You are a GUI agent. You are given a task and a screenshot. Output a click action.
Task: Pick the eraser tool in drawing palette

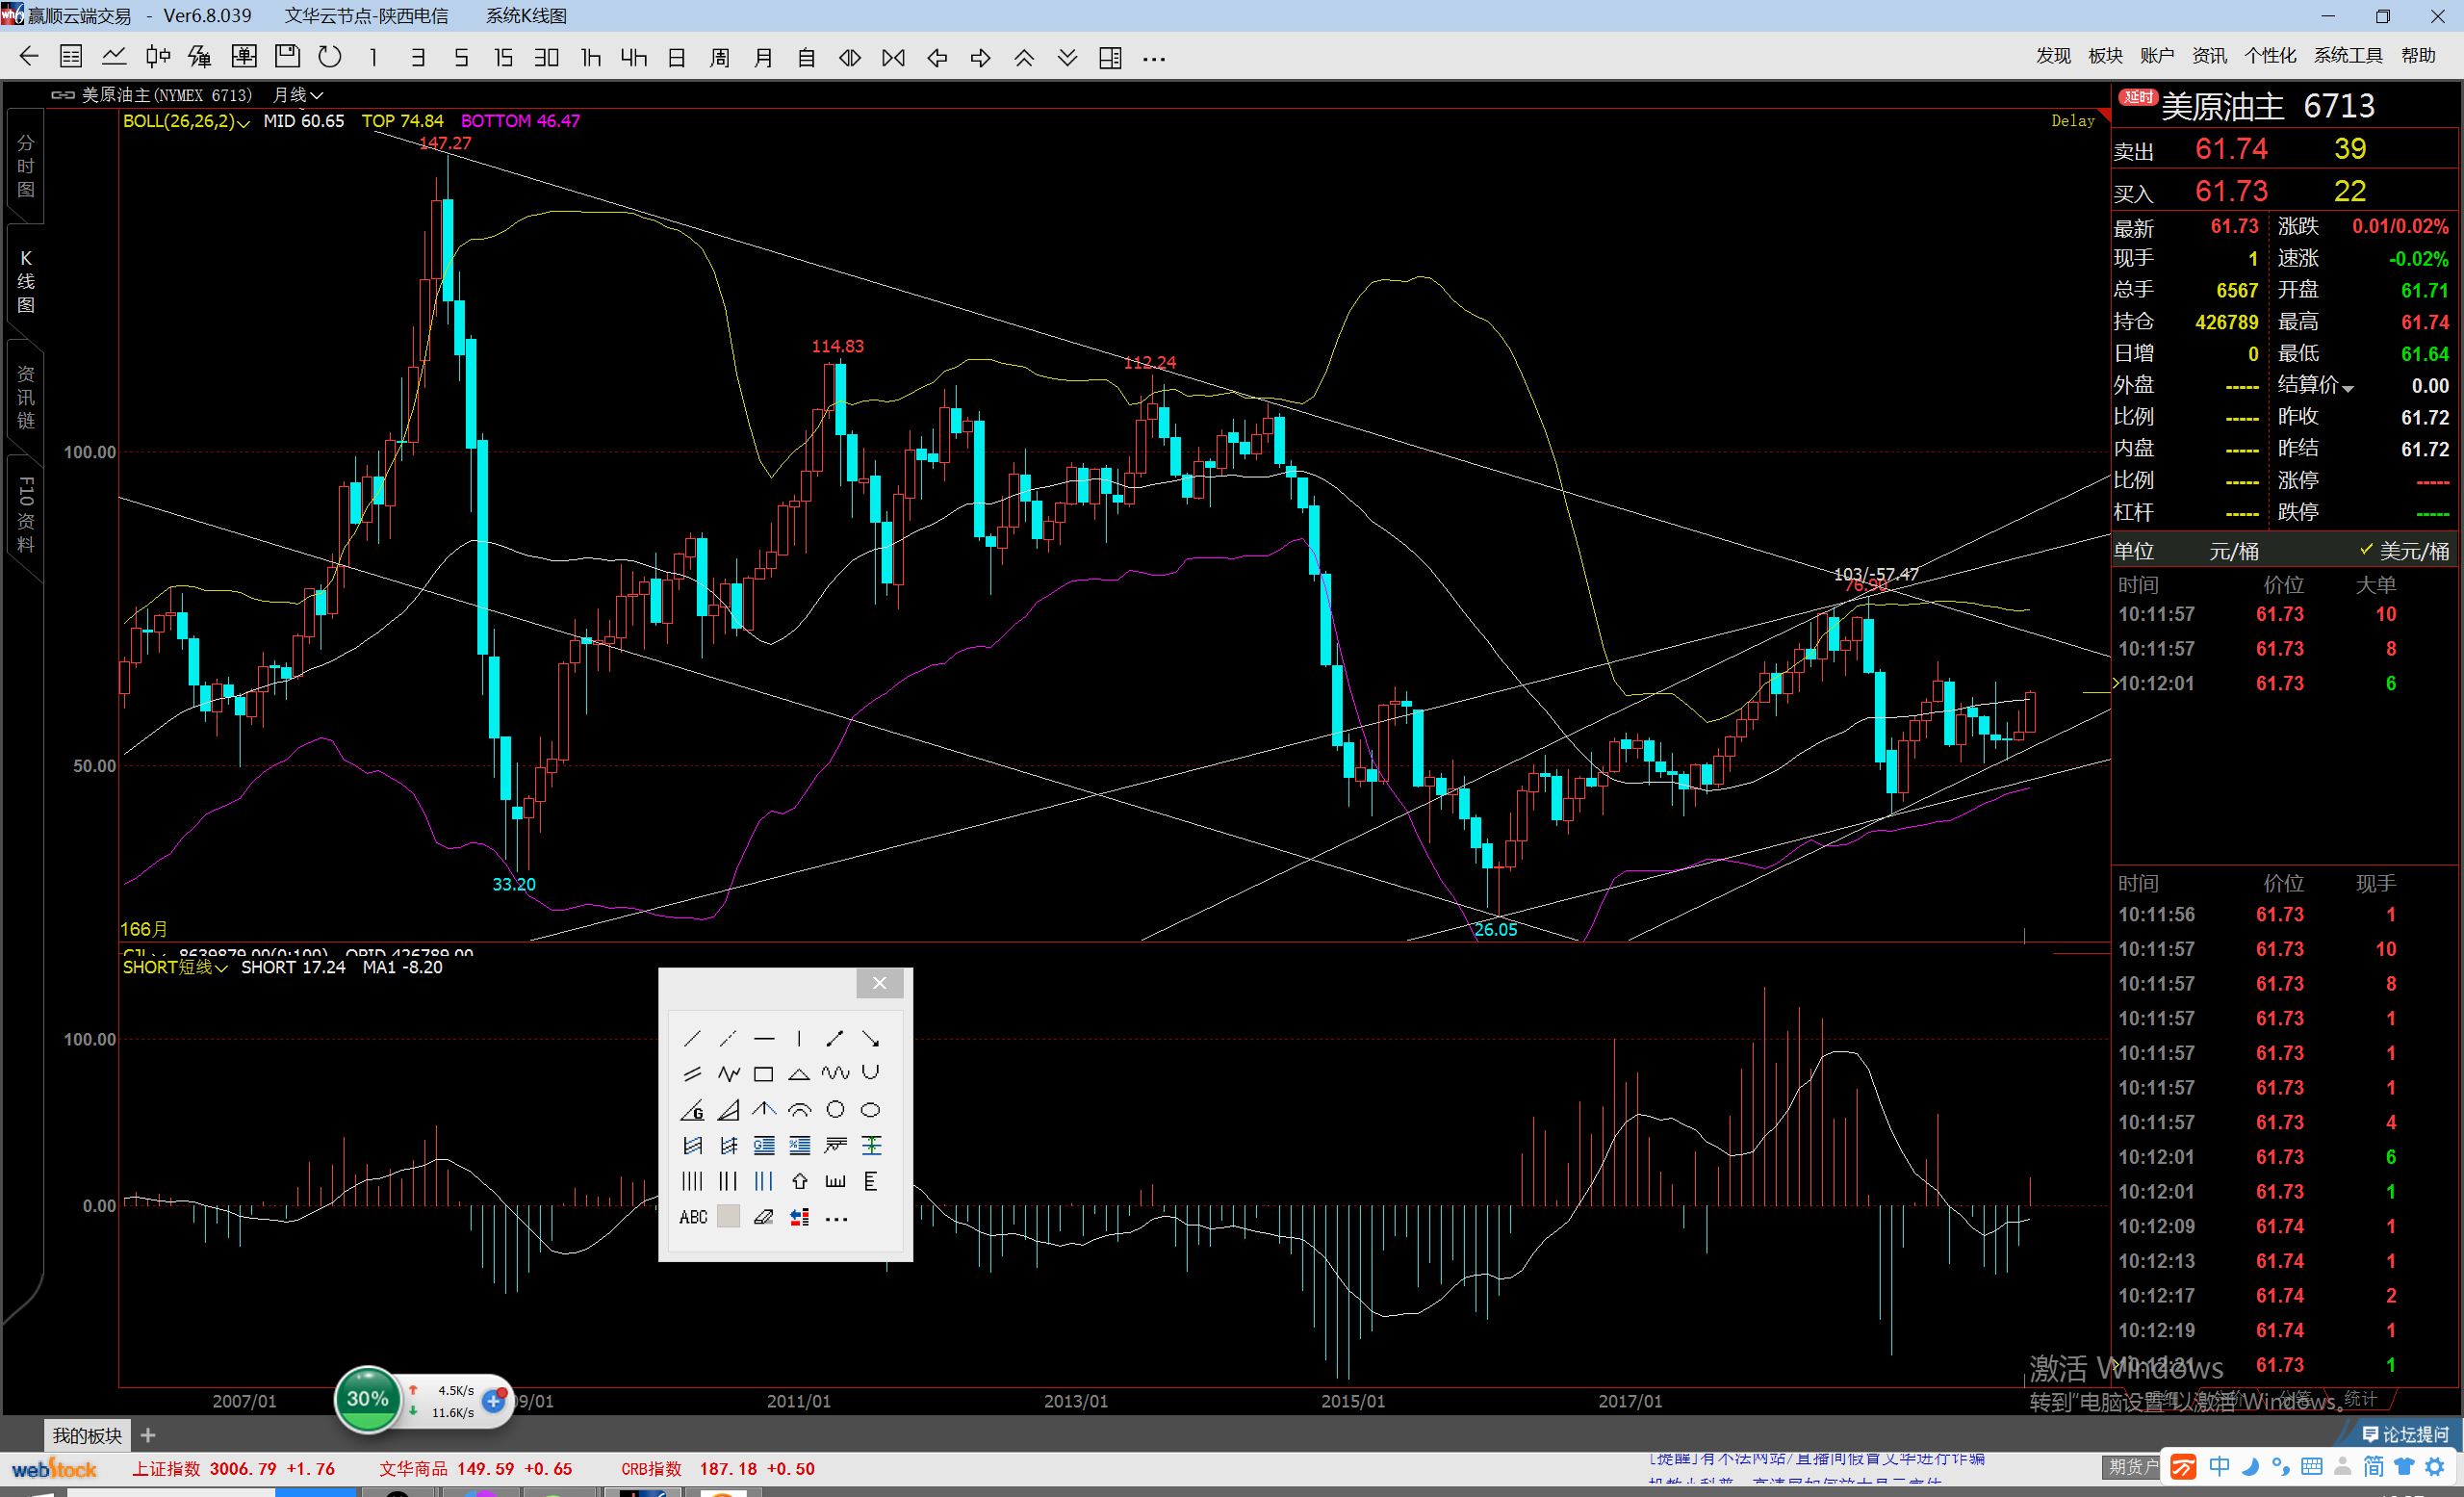763,1217
